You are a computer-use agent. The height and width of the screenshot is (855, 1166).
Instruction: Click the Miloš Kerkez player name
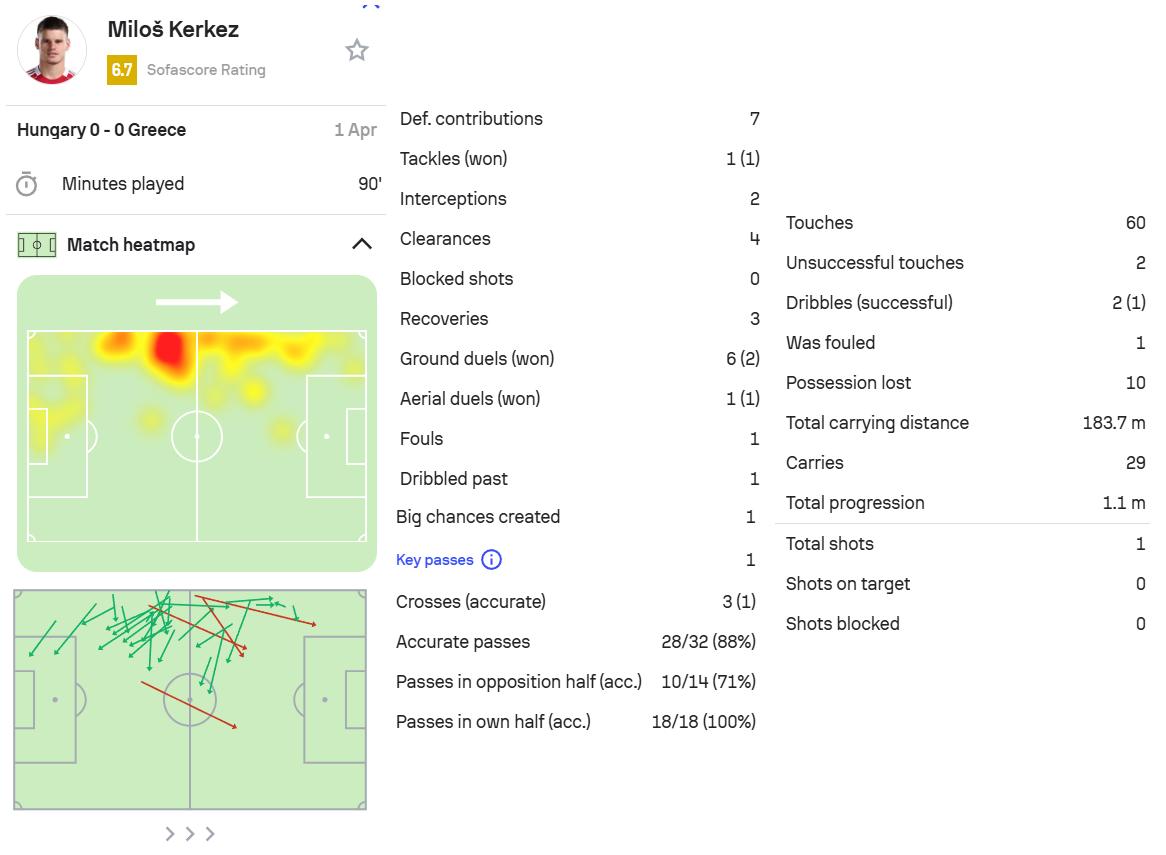pos(173,30)
